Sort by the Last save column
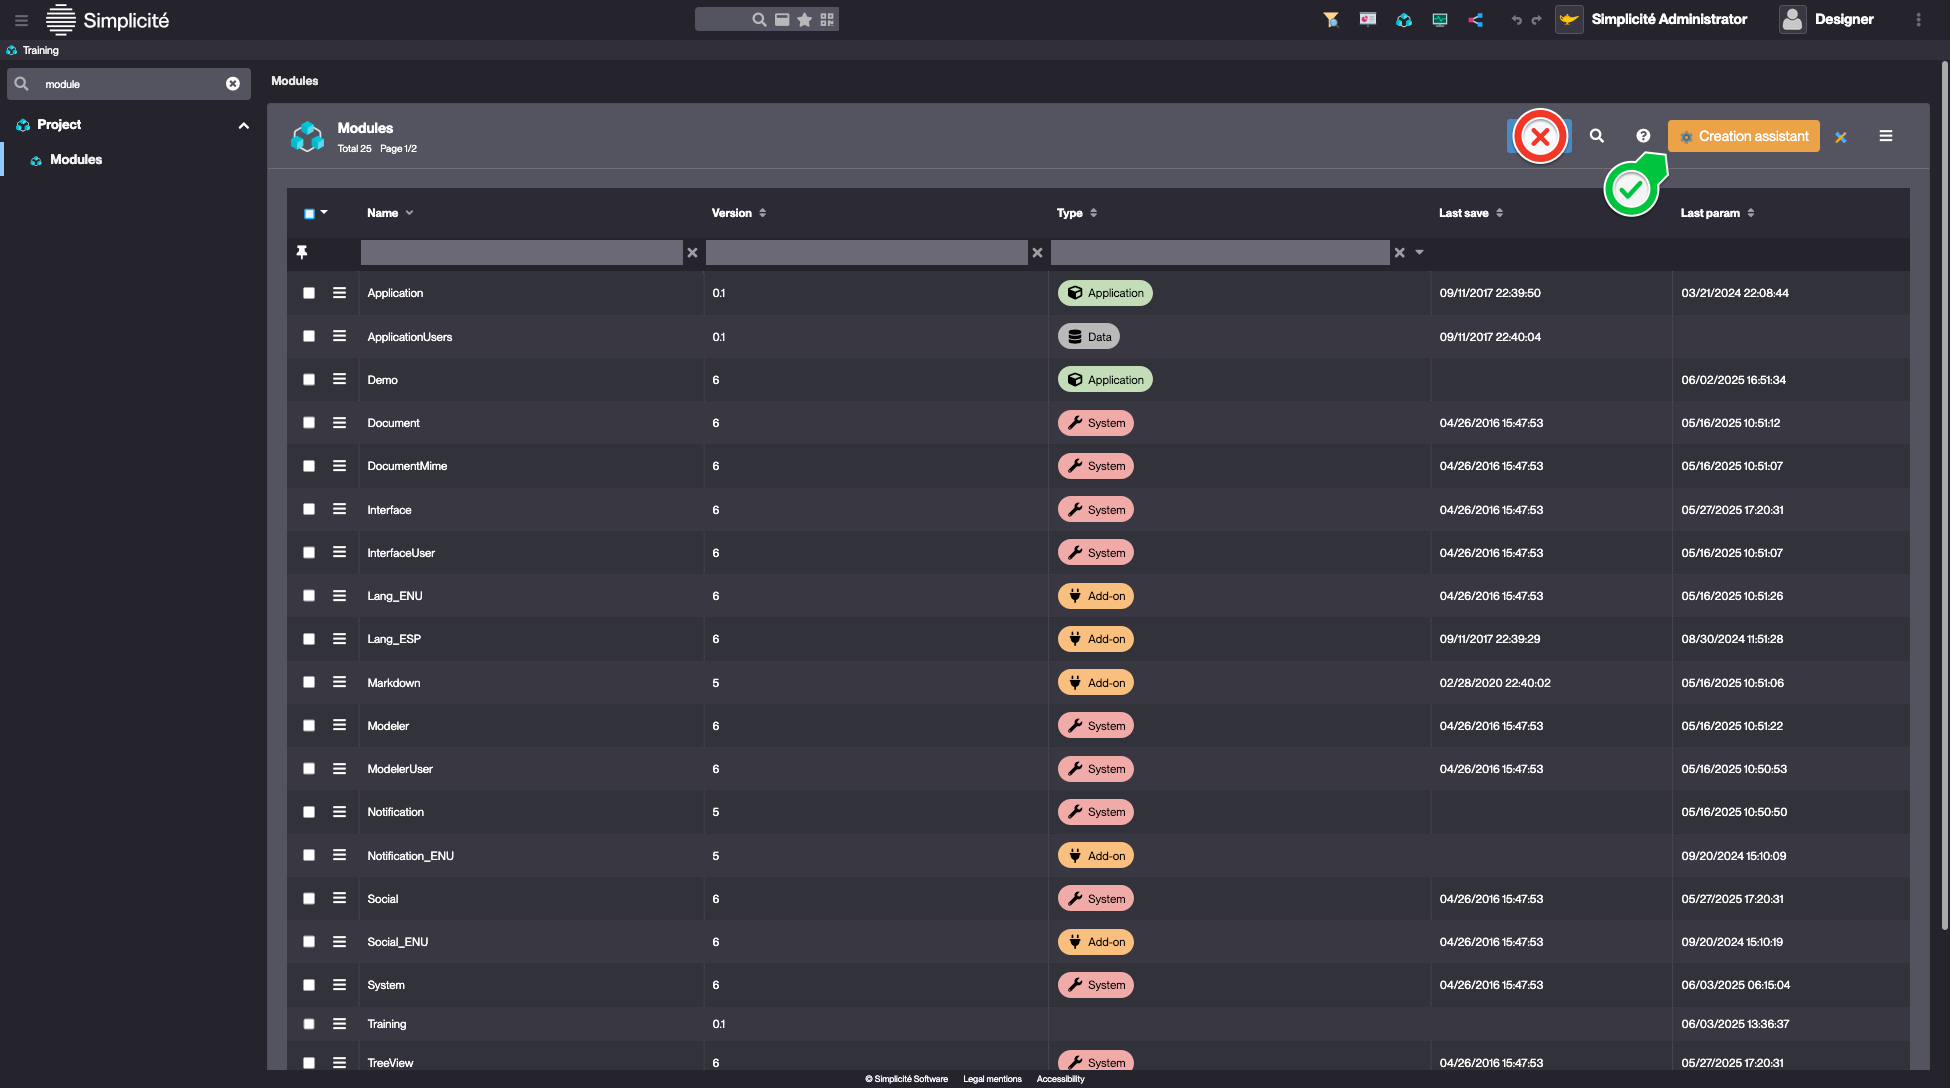This screenshot has width=1950, height=1088. (1471, 213)
